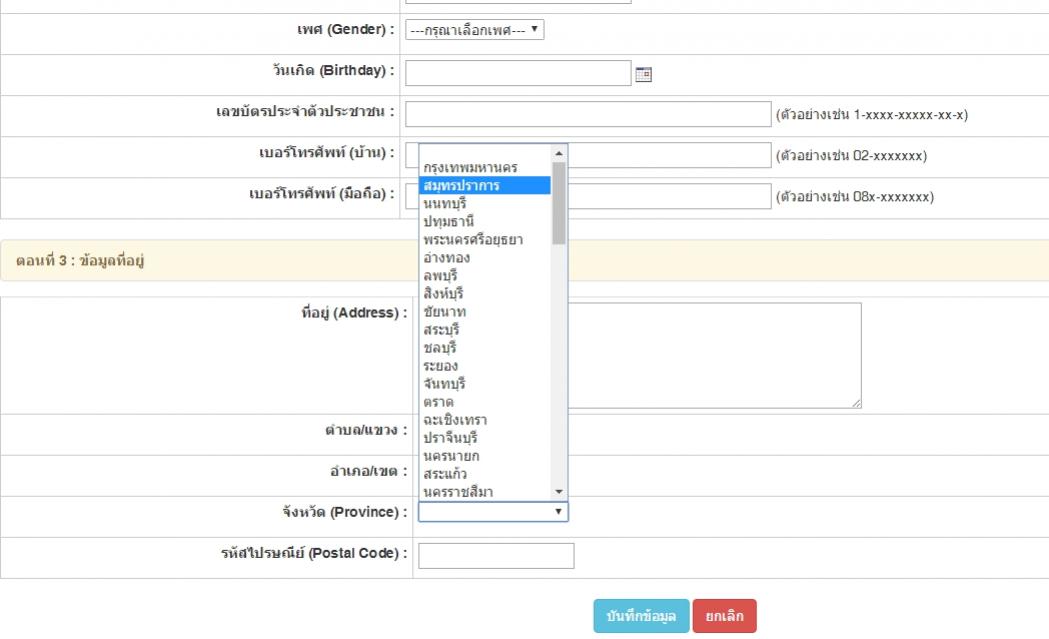This screenshot has width=1049, height=639.
Task: Open the birthday calendar picker icon
Action: [x=644, y=73]
